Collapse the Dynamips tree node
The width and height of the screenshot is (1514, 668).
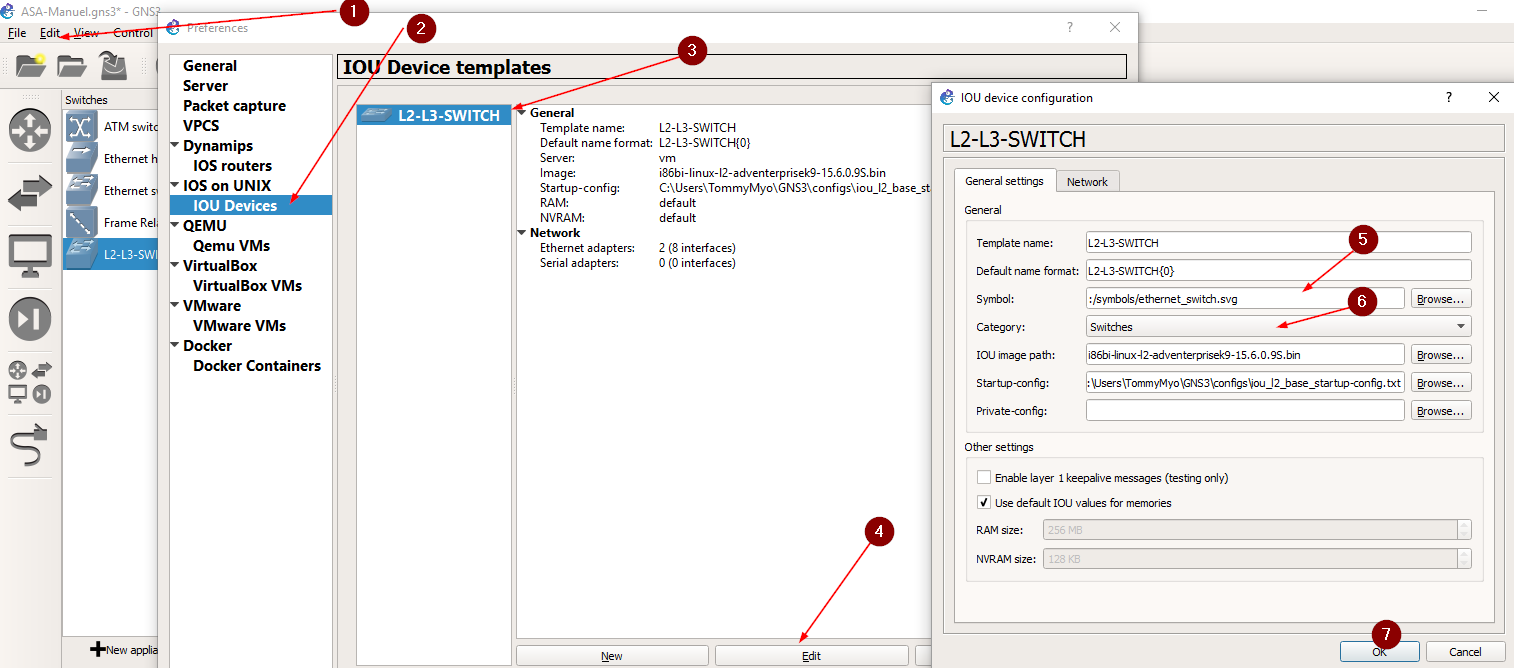pos(175,145)
